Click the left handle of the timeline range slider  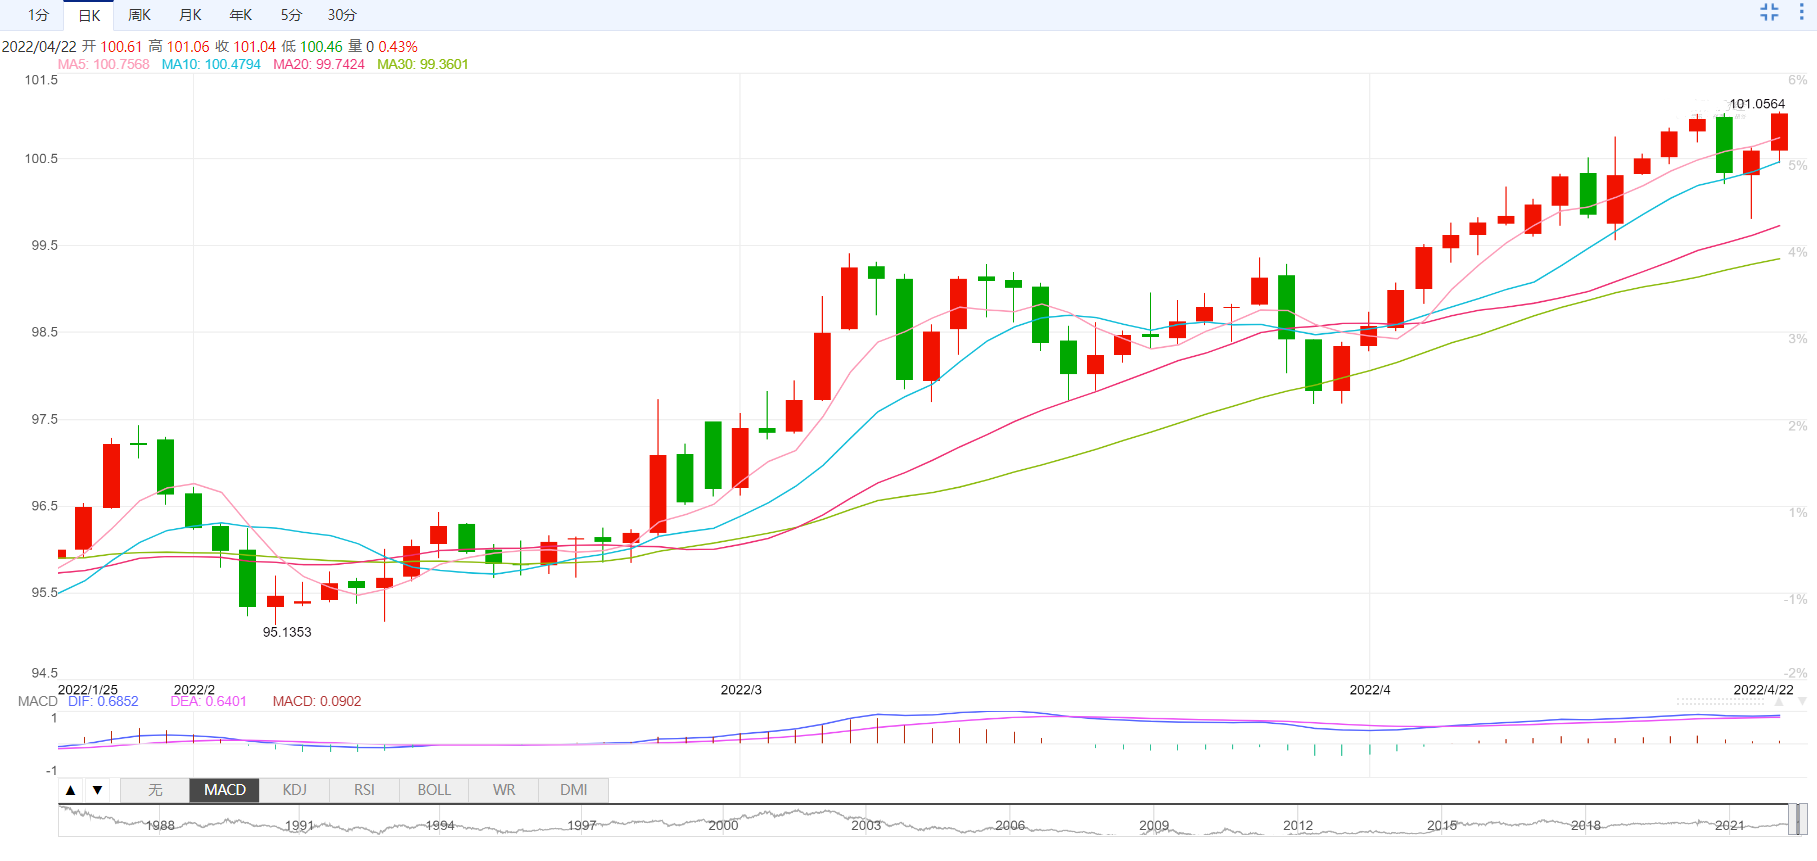(1792, 820)
